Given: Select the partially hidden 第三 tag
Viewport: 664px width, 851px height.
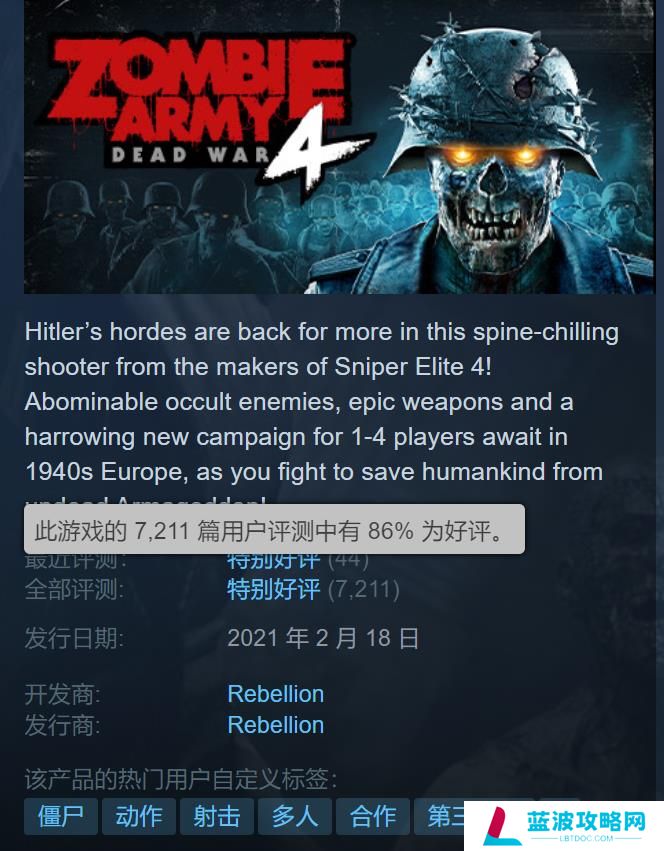Looking at the screenshot, I should pyautogui.click(x=439, y=816).
